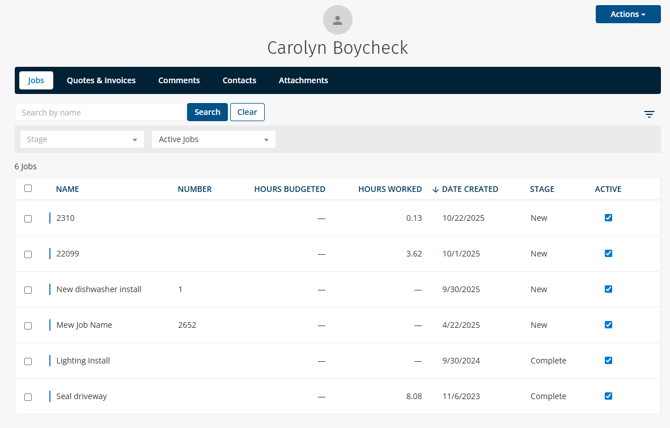
Task: Go to the Contacts tab
Action: pos(239,80)
